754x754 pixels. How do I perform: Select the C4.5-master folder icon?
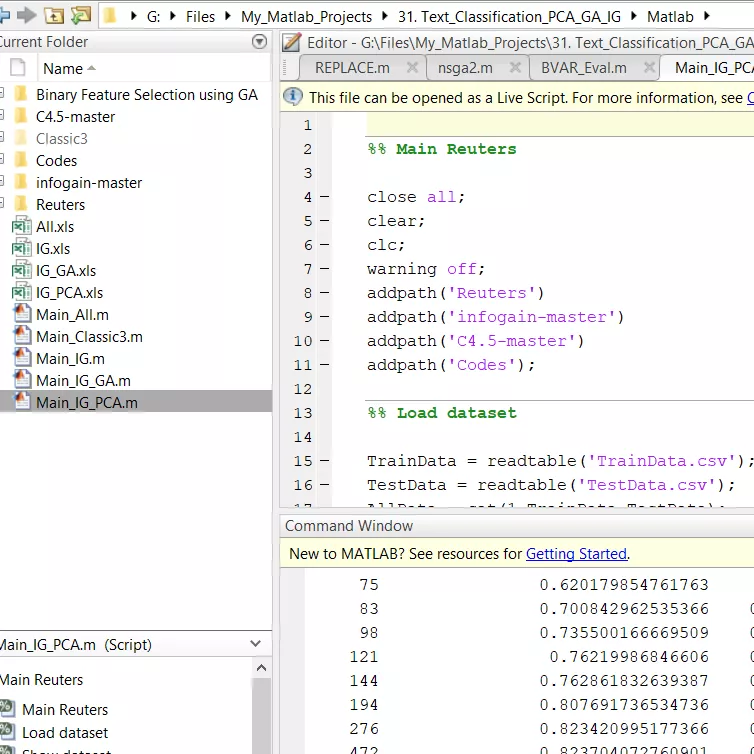point(21,116)
